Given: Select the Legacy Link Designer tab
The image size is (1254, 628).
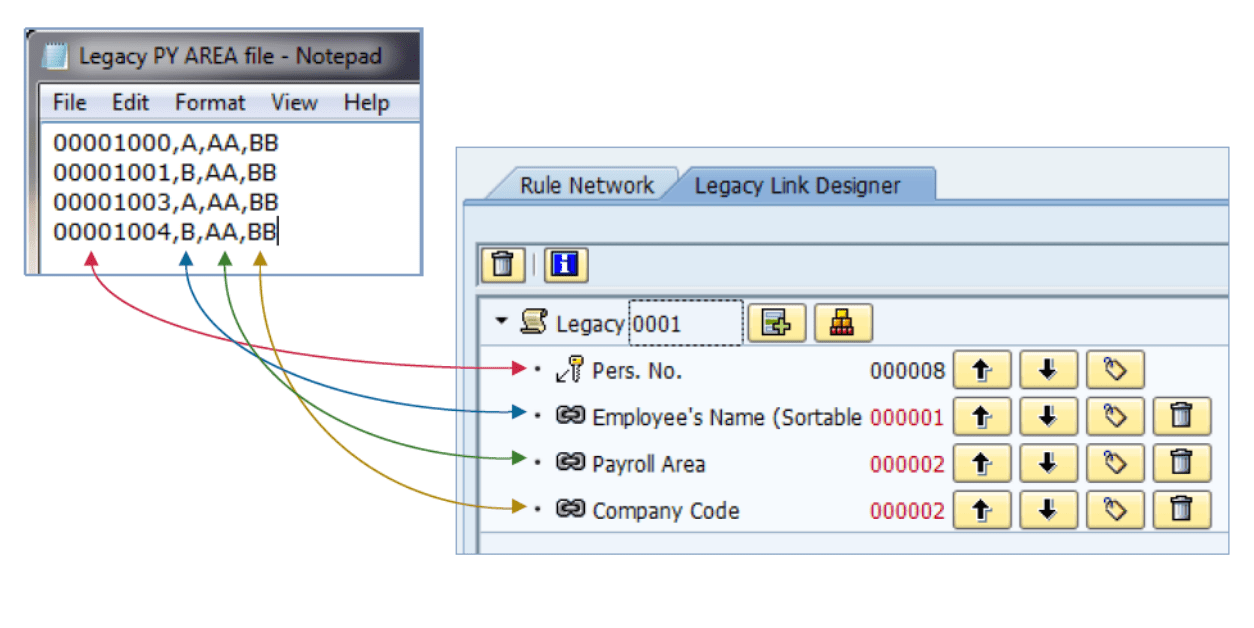Looking at the screenshot, I should (797, 185).
